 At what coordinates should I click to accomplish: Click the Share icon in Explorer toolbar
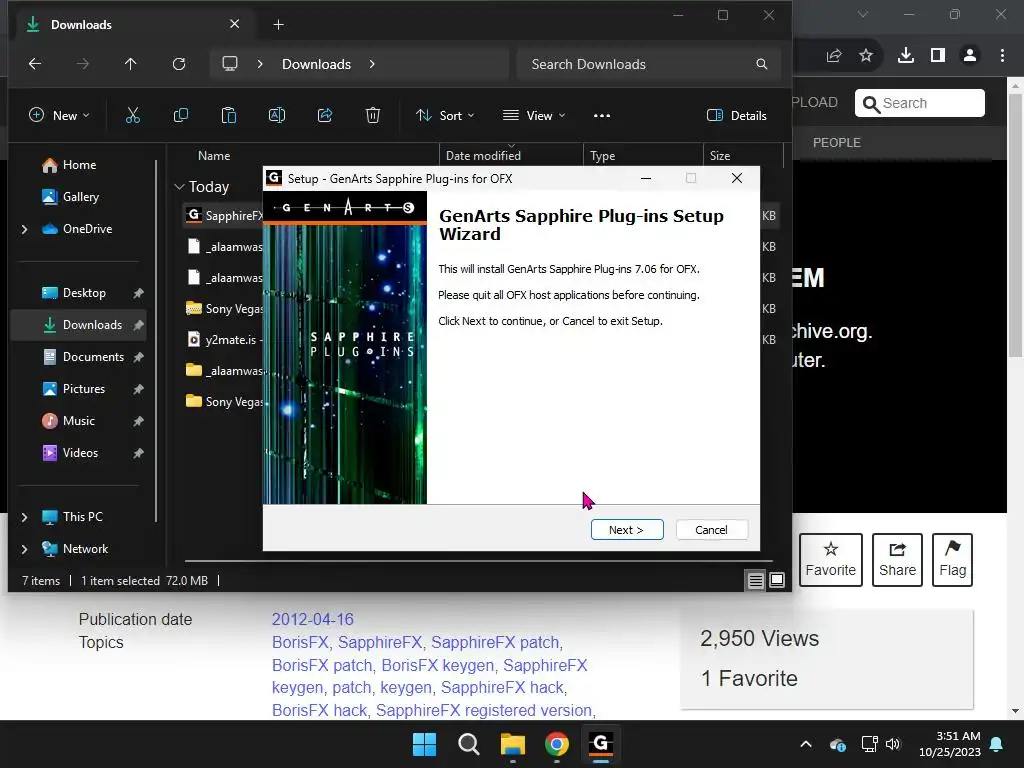tap(325, 116)
